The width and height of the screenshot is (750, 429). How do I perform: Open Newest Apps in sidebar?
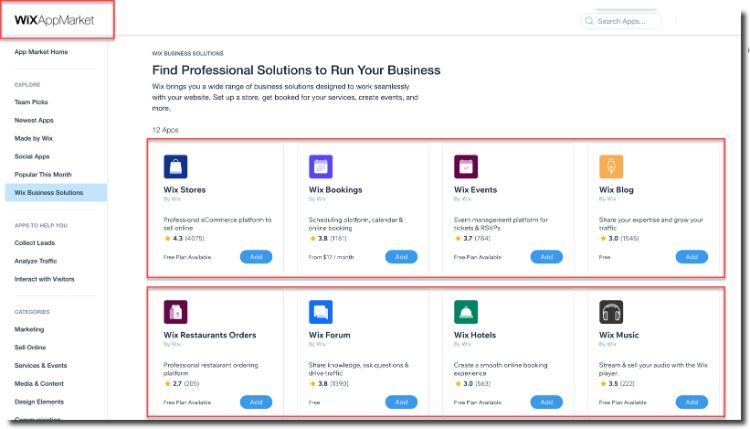tap(34, 120)
